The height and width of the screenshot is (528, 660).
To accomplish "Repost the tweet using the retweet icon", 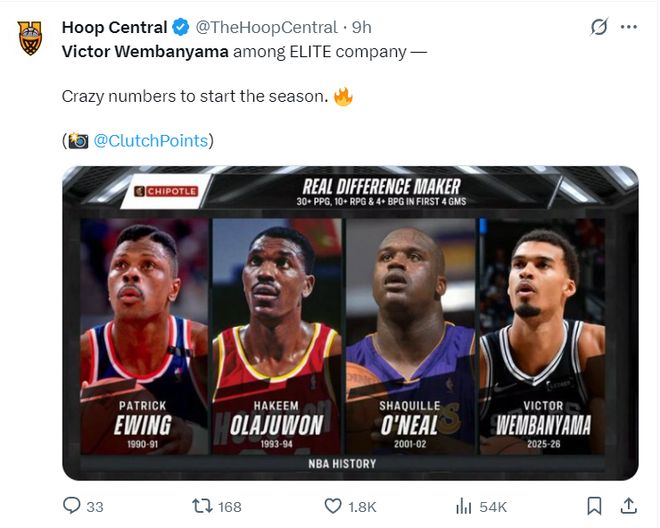I will (x=201, y=506).
